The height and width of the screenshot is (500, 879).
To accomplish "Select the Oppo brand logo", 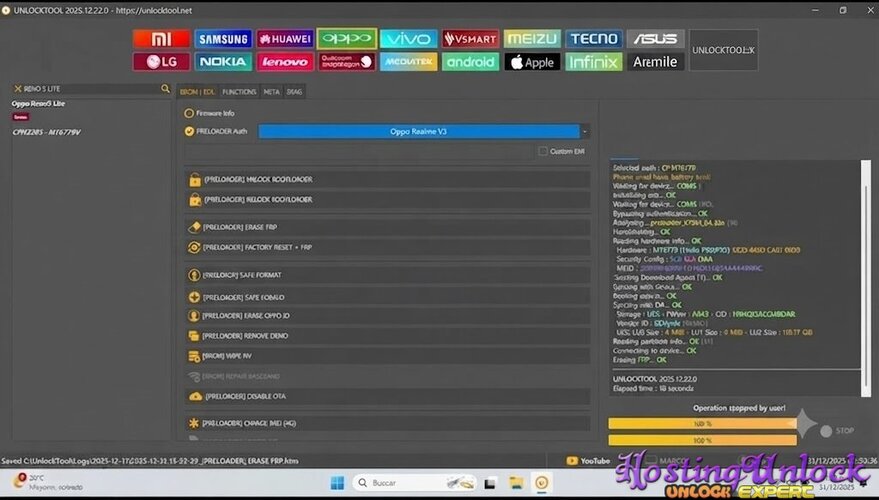I will [346, 39].
